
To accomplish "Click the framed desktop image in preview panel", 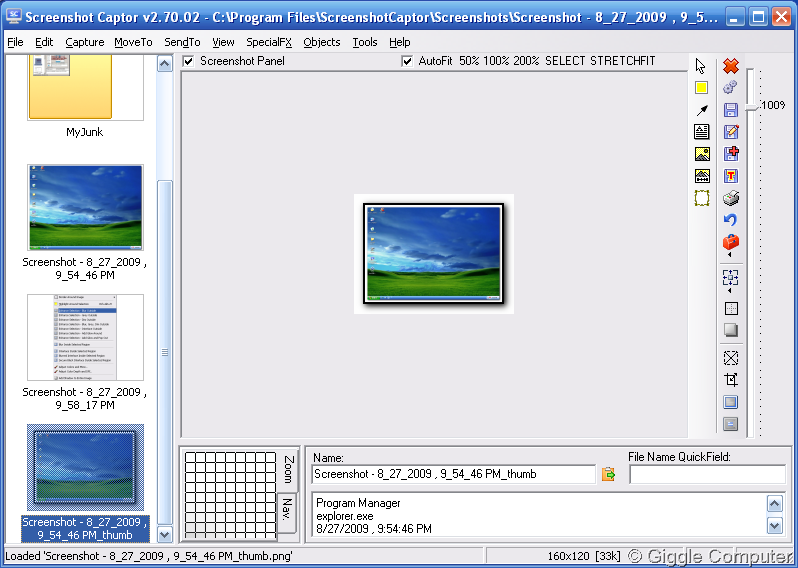I will pos(434,253).
